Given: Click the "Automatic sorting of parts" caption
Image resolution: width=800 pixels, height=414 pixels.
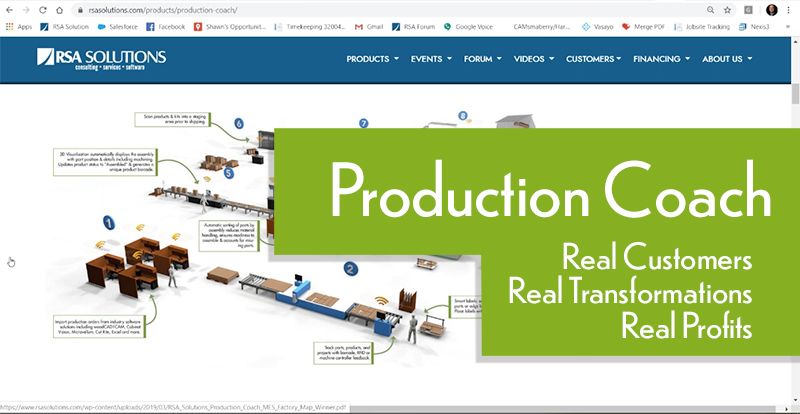Looking at the screenshot, I should [x=230, y=236].
